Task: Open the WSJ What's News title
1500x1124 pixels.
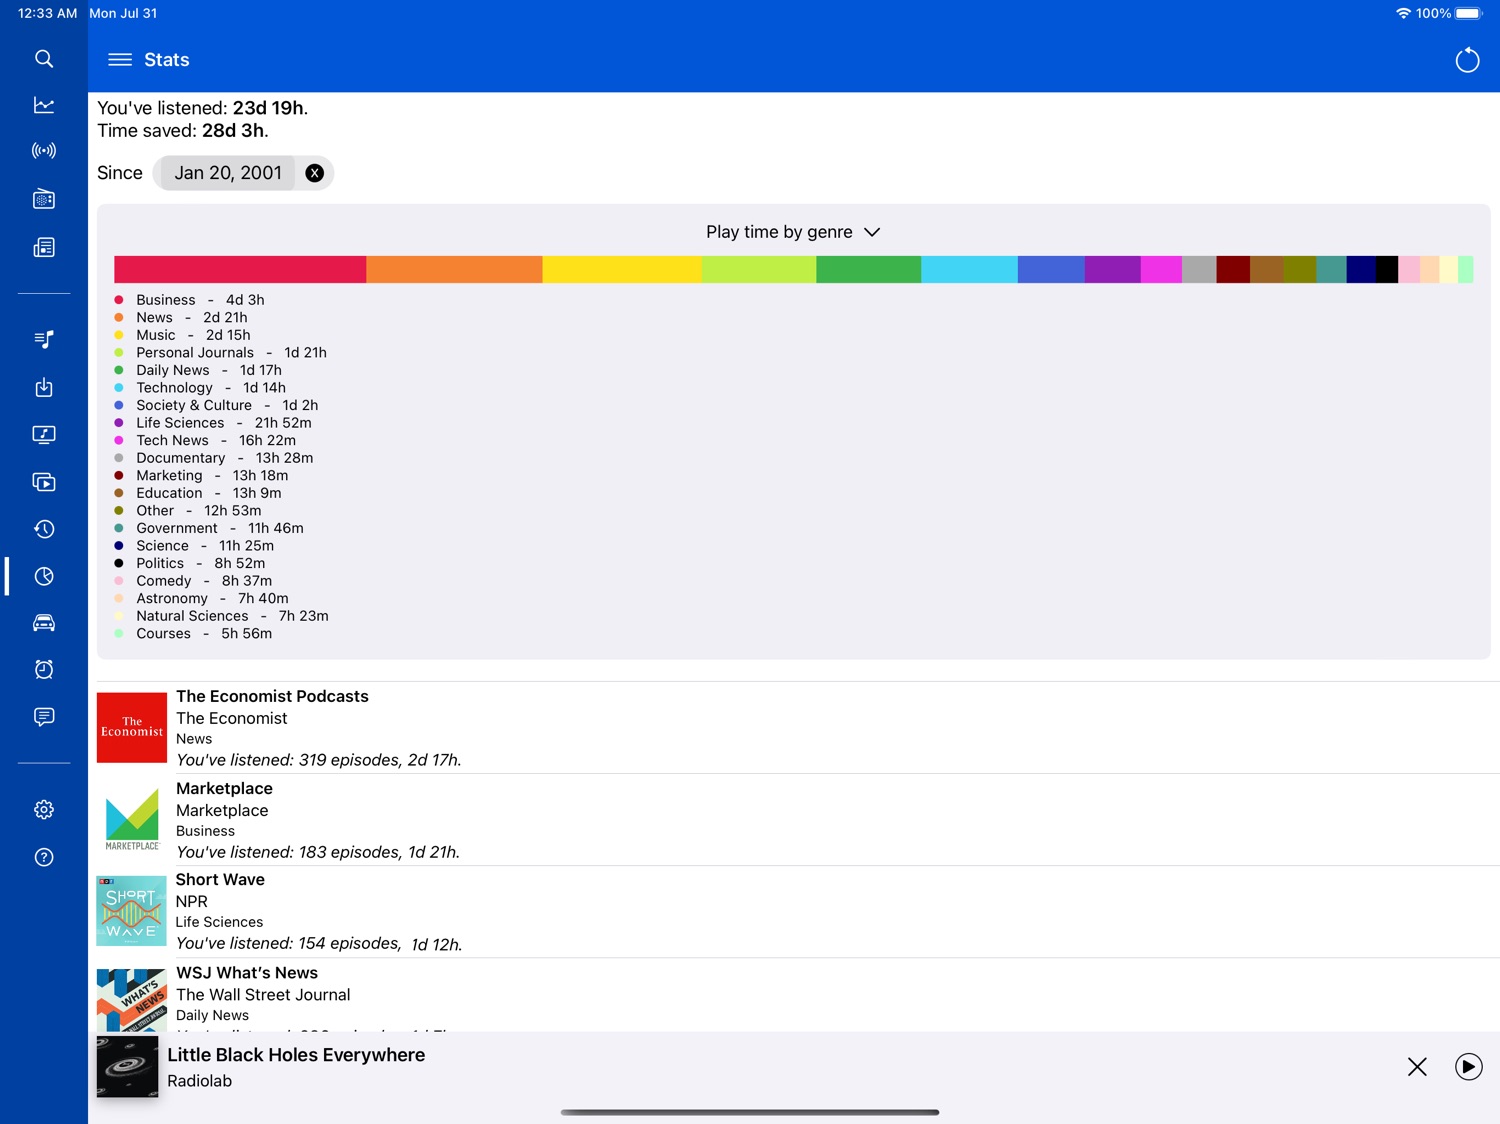Action: 247,972
